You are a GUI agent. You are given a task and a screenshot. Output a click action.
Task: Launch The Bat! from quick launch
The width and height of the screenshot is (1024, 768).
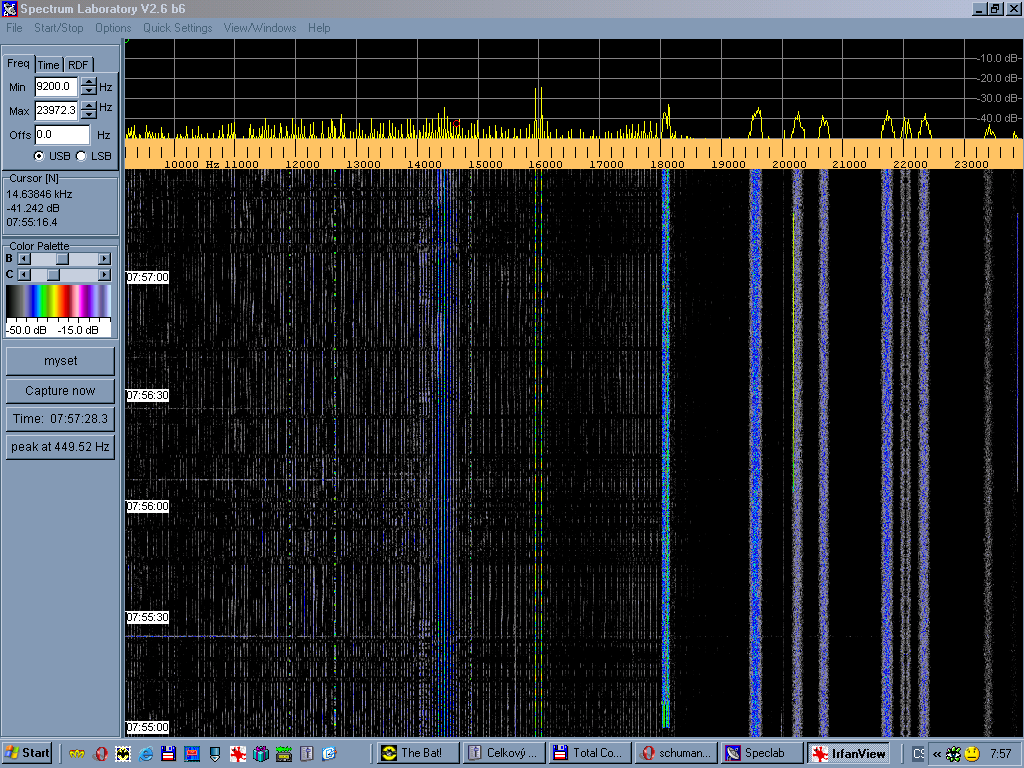123,754
